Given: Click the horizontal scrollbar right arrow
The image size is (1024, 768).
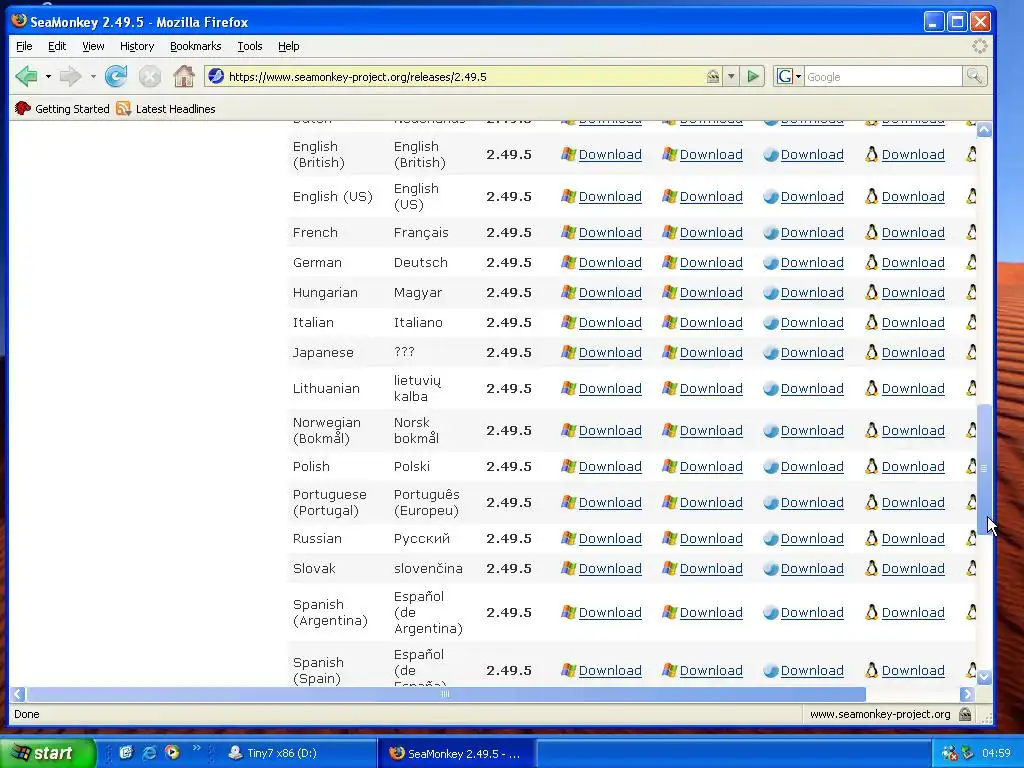Looking at the screenshot, I should click(967, 694).
